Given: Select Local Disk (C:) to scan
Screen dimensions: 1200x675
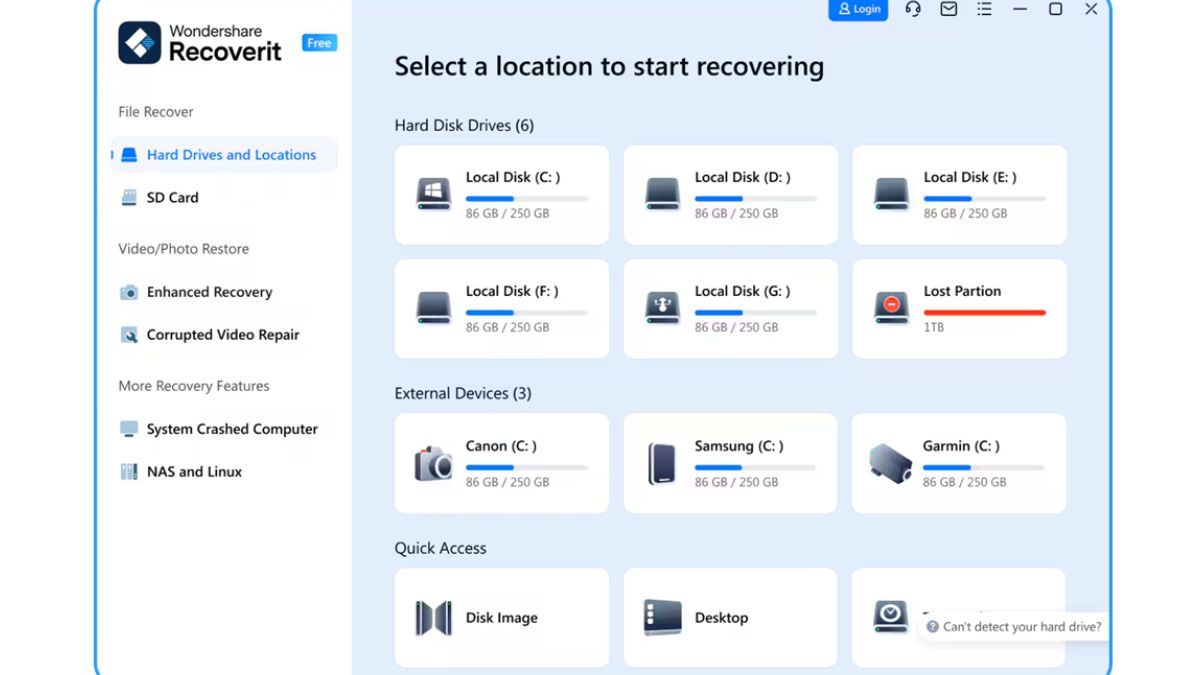Looking at the screenshot, I should click(501, 194).
